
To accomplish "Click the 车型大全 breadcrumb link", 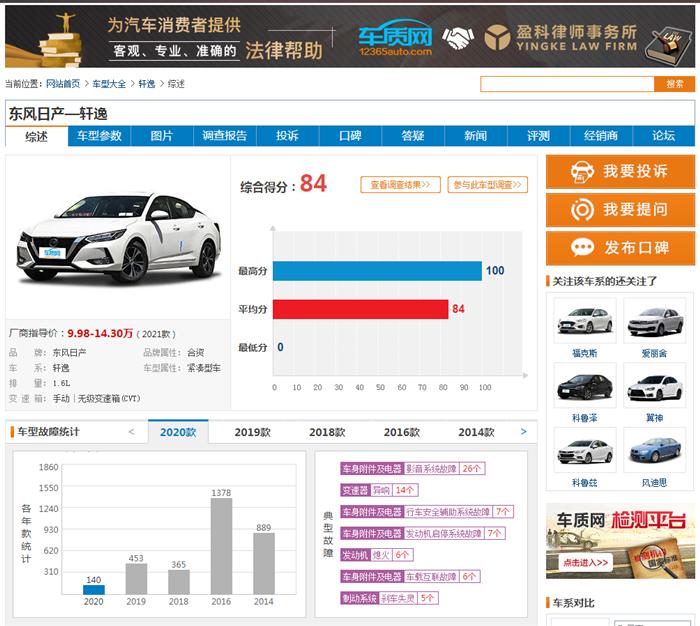I will (x=109, y=84).
